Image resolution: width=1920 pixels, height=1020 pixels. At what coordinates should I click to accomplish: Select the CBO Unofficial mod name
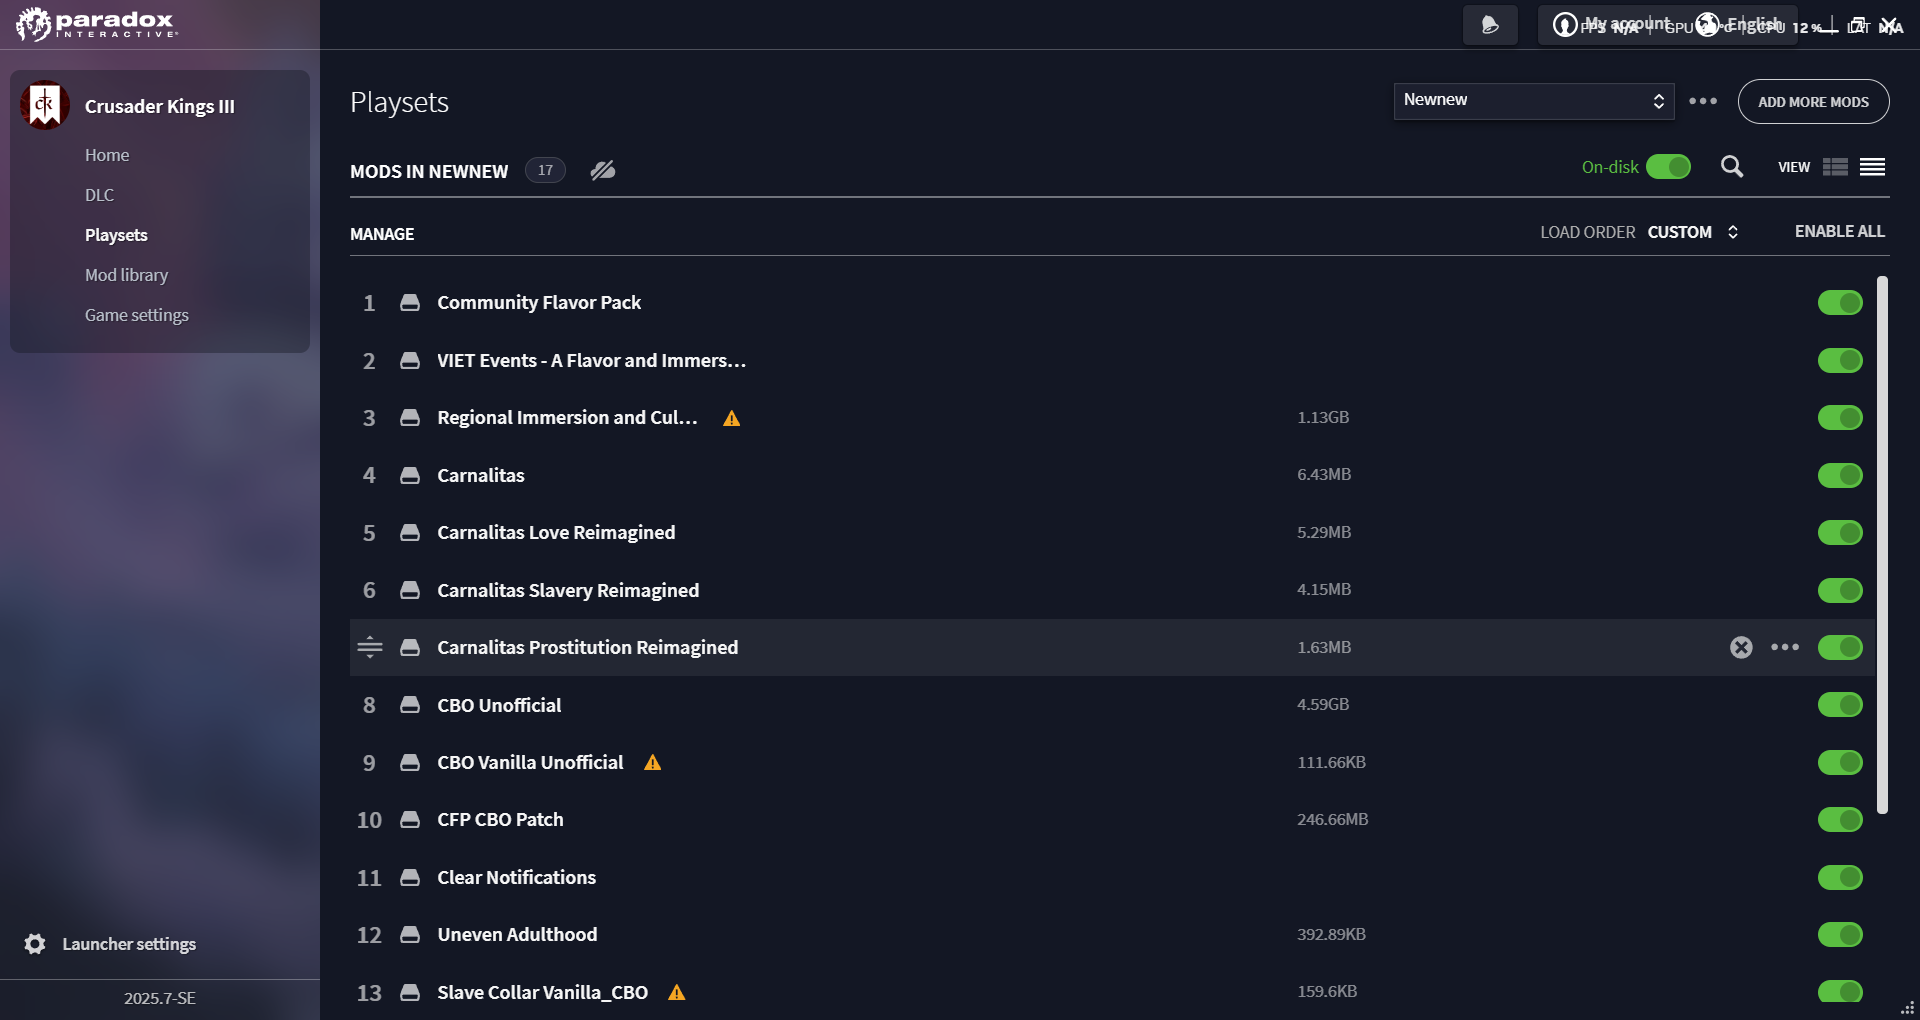499,705
